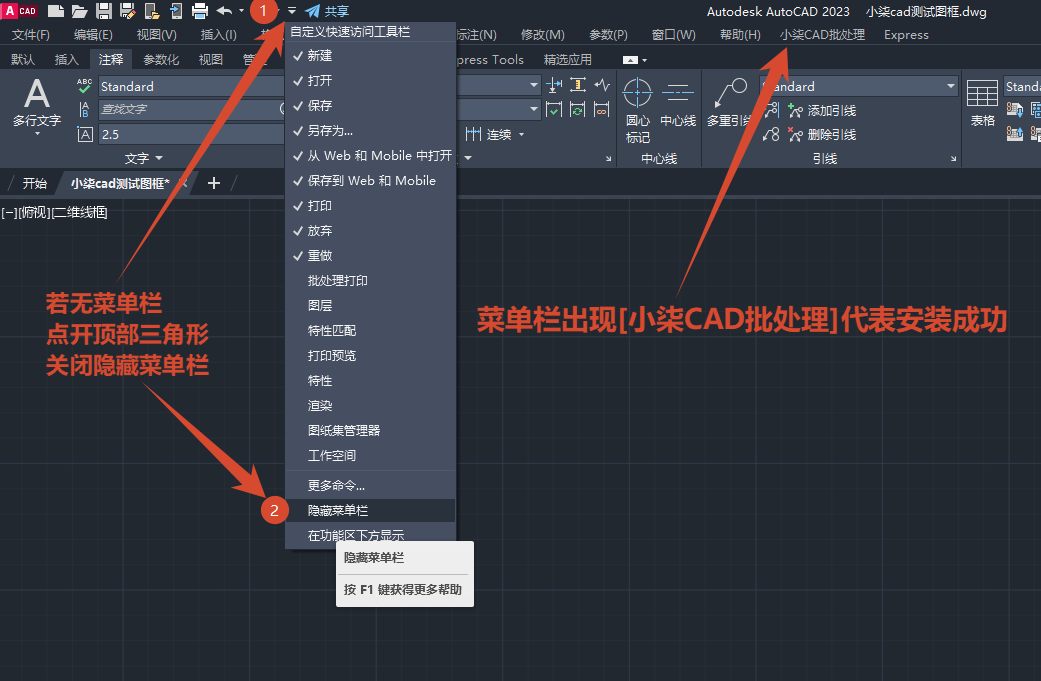Click the 添加引线 add leader tool
Screen dimensions: 1041x681
[822, 111]
